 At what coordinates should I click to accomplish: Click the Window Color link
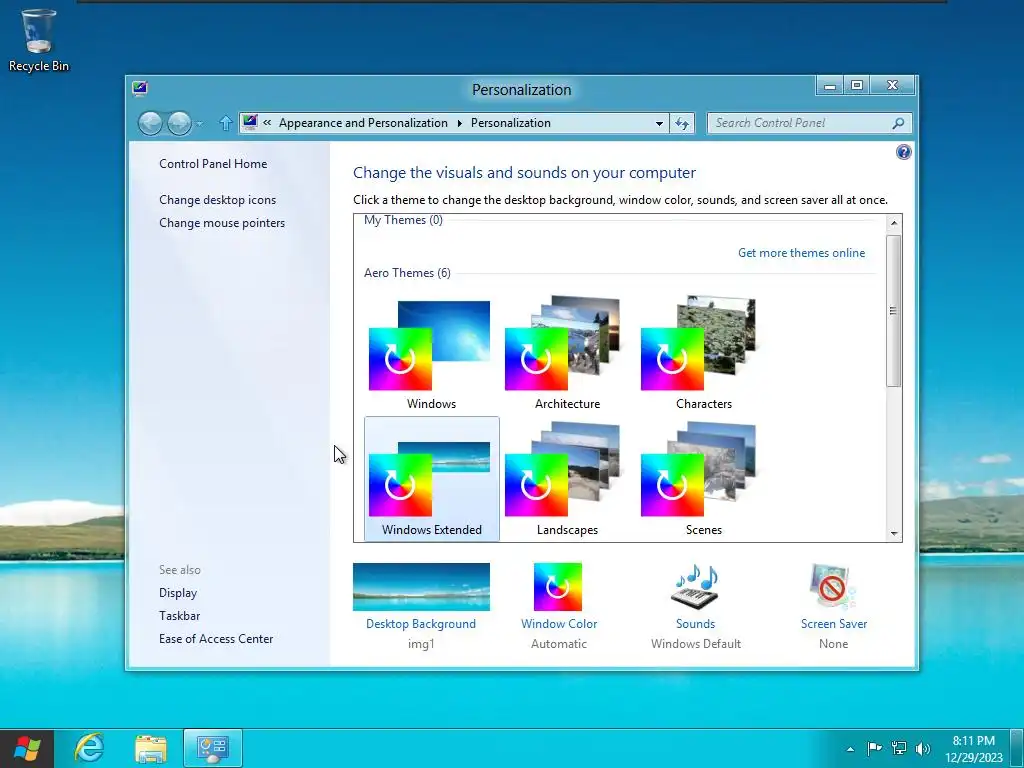pyautogui.click(x=559, y=624)
